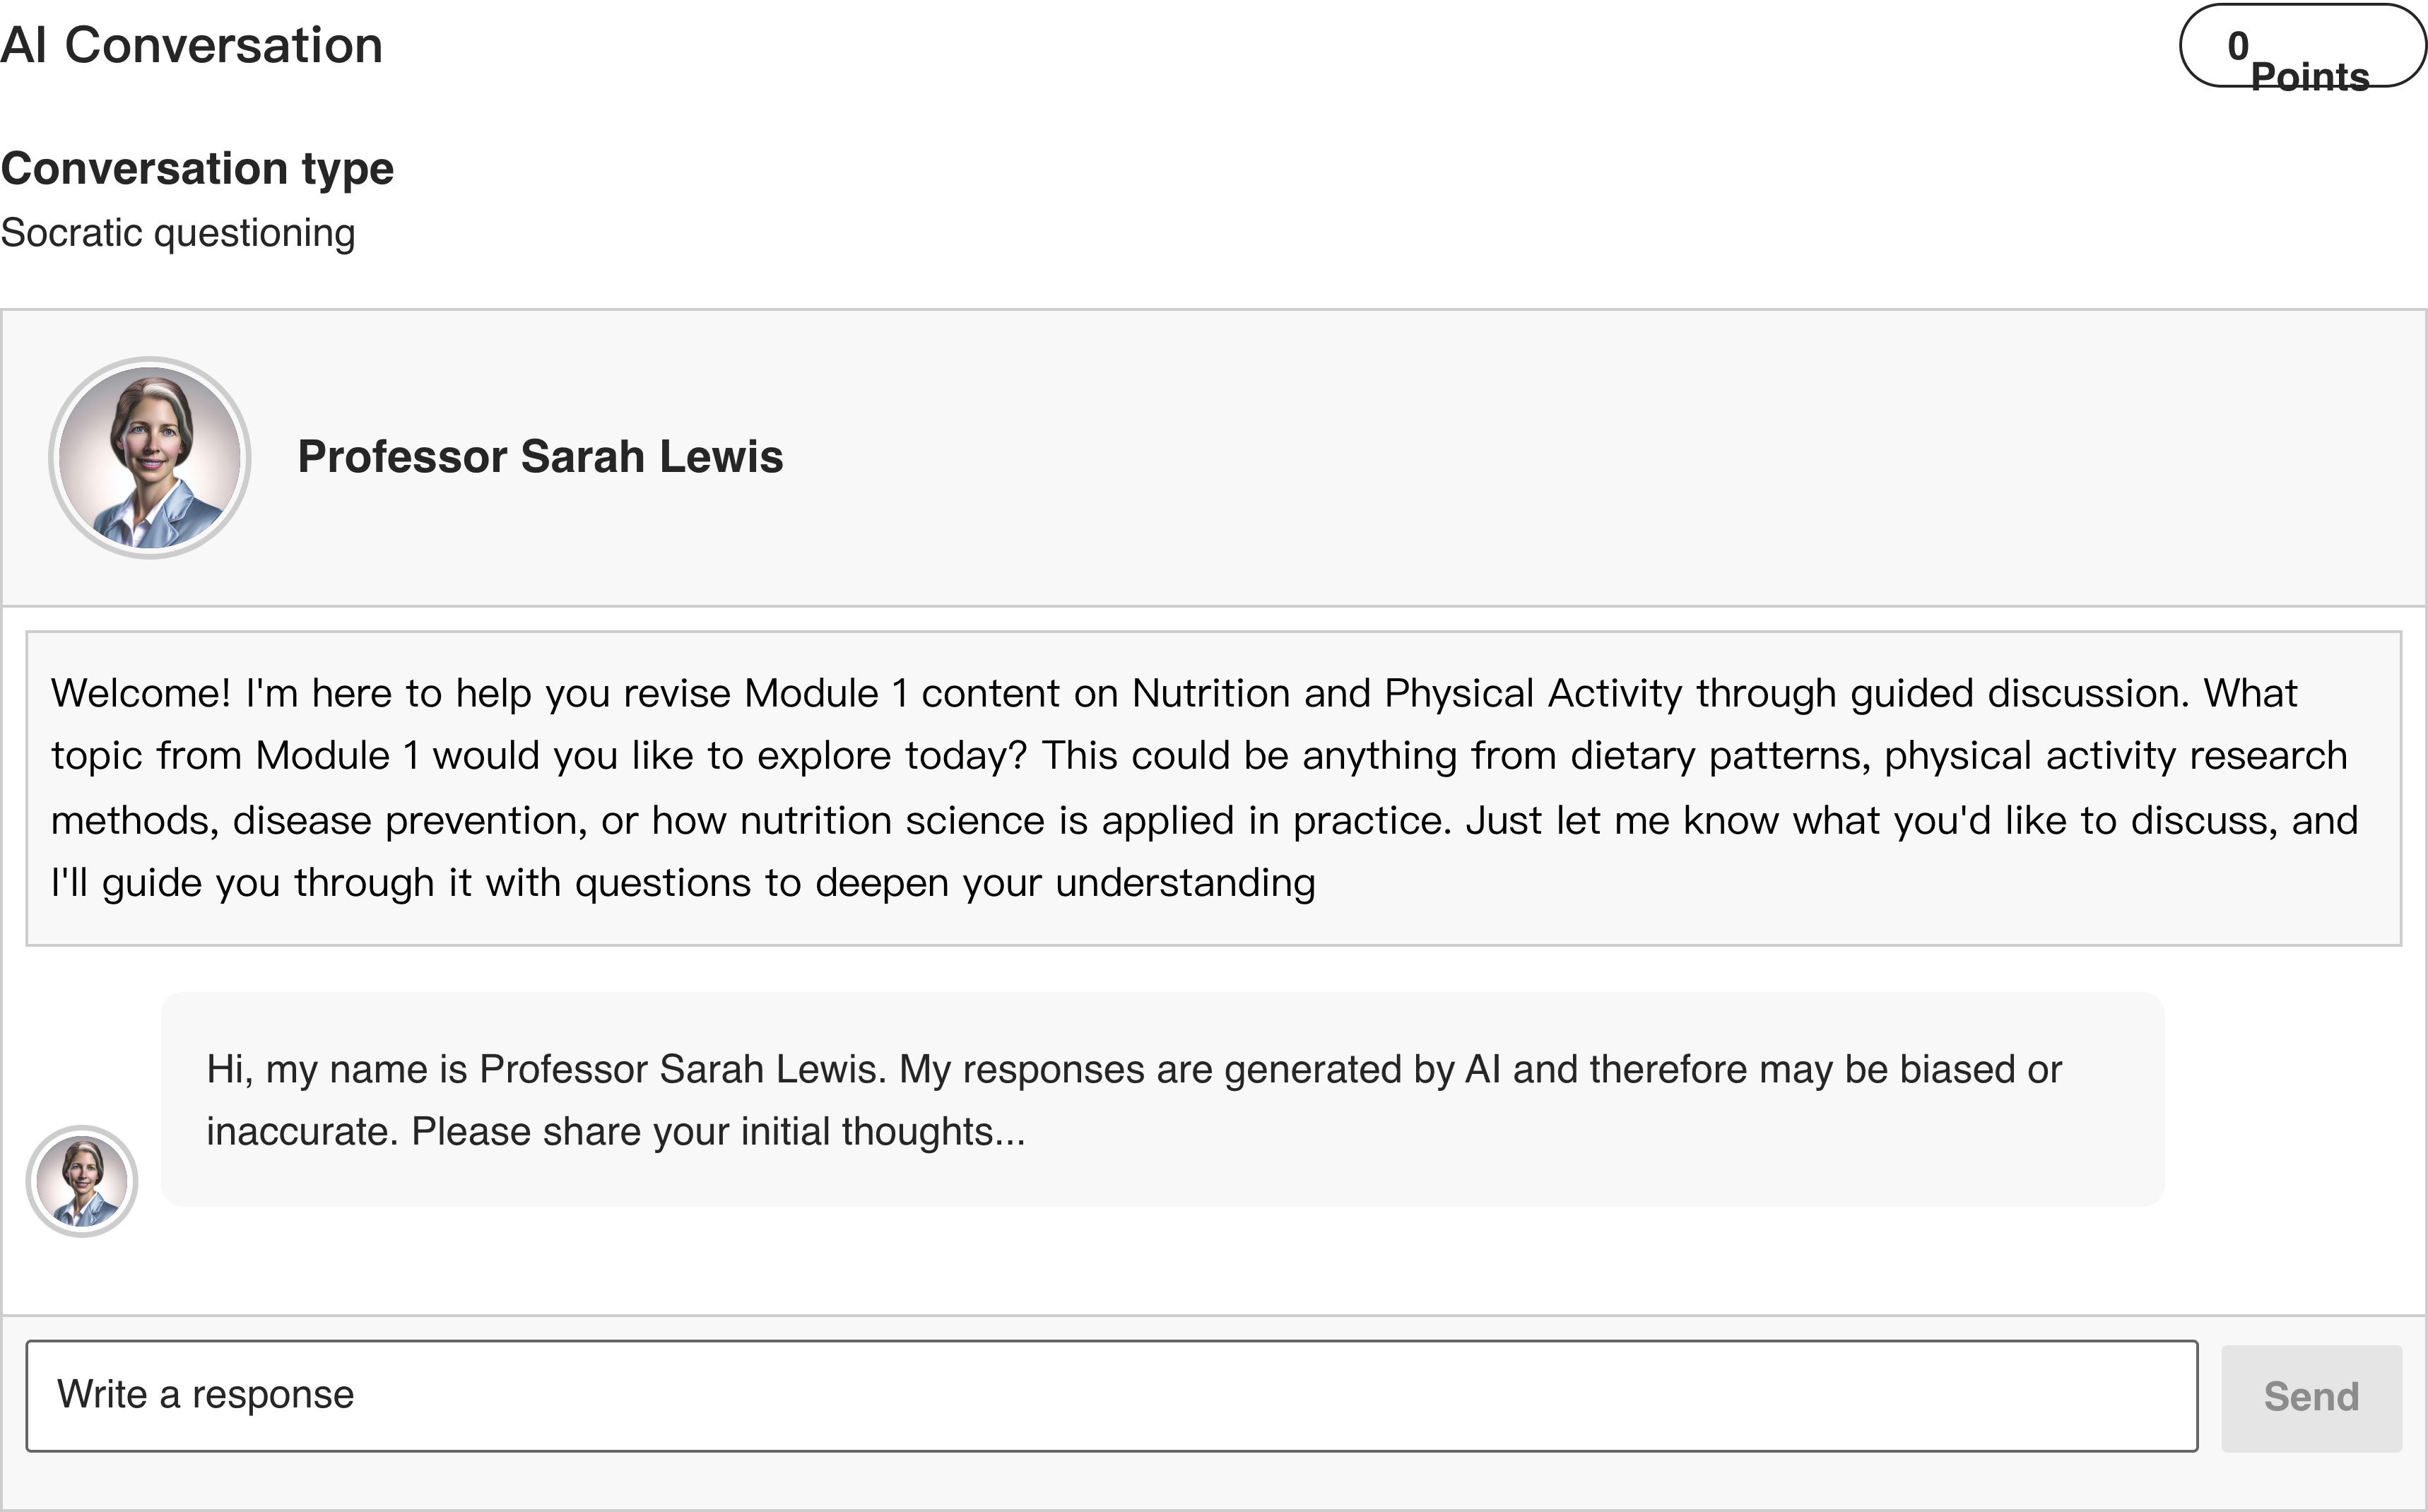
Task: Click the "Welcome!" word starting the intro message
Action: 141,693
